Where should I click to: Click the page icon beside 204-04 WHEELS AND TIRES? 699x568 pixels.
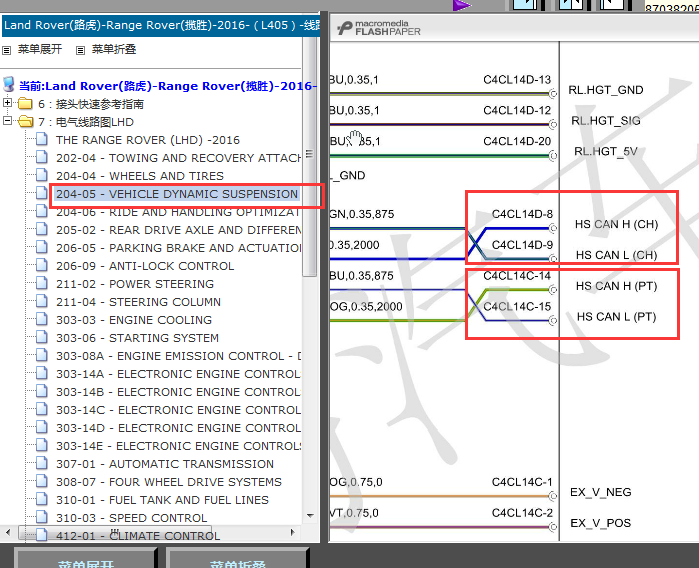[x=42, y=175]
